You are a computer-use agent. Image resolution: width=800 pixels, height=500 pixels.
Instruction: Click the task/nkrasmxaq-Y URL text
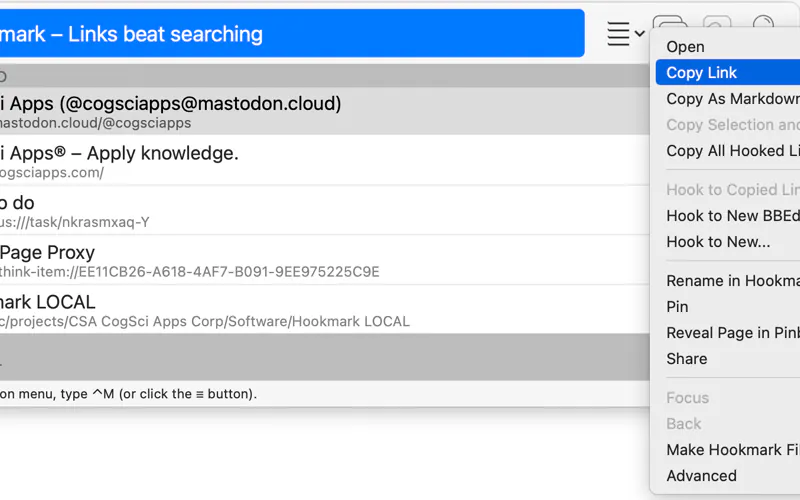(74, 222)
